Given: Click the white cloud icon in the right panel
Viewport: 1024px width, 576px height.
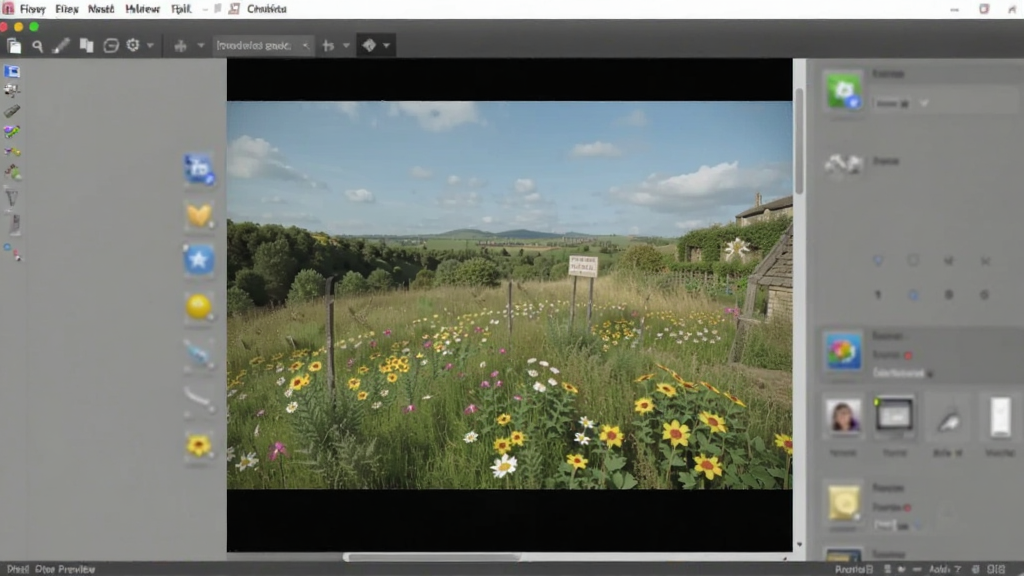Looking at the screenshot, I should (x=843, y=163).
